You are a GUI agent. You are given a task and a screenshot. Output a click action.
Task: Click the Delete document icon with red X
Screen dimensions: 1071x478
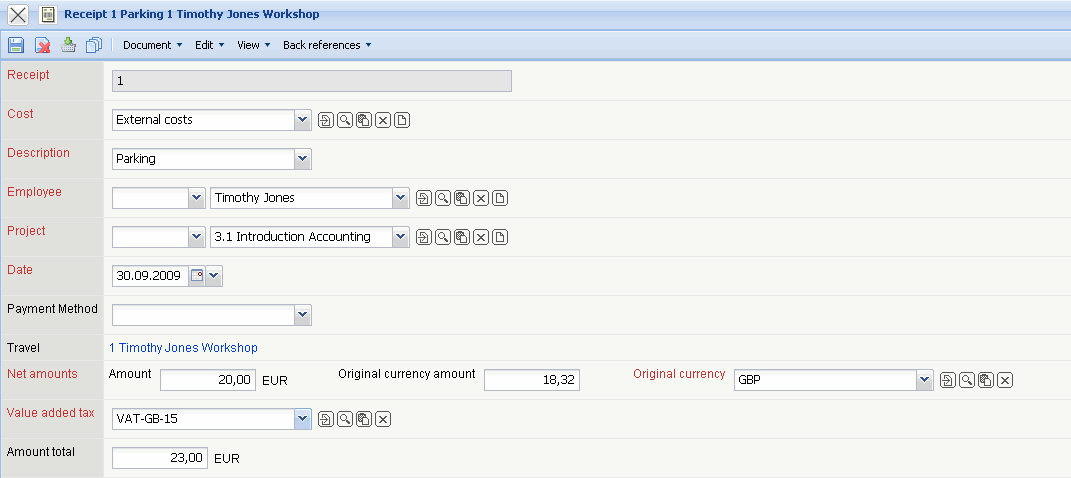[x=42, y=45]
